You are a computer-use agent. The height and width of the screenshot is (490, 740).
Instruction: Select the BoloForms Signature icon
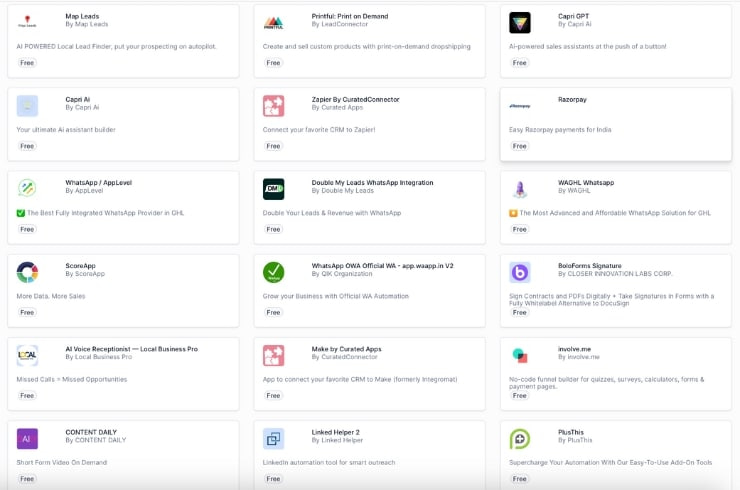520,272
